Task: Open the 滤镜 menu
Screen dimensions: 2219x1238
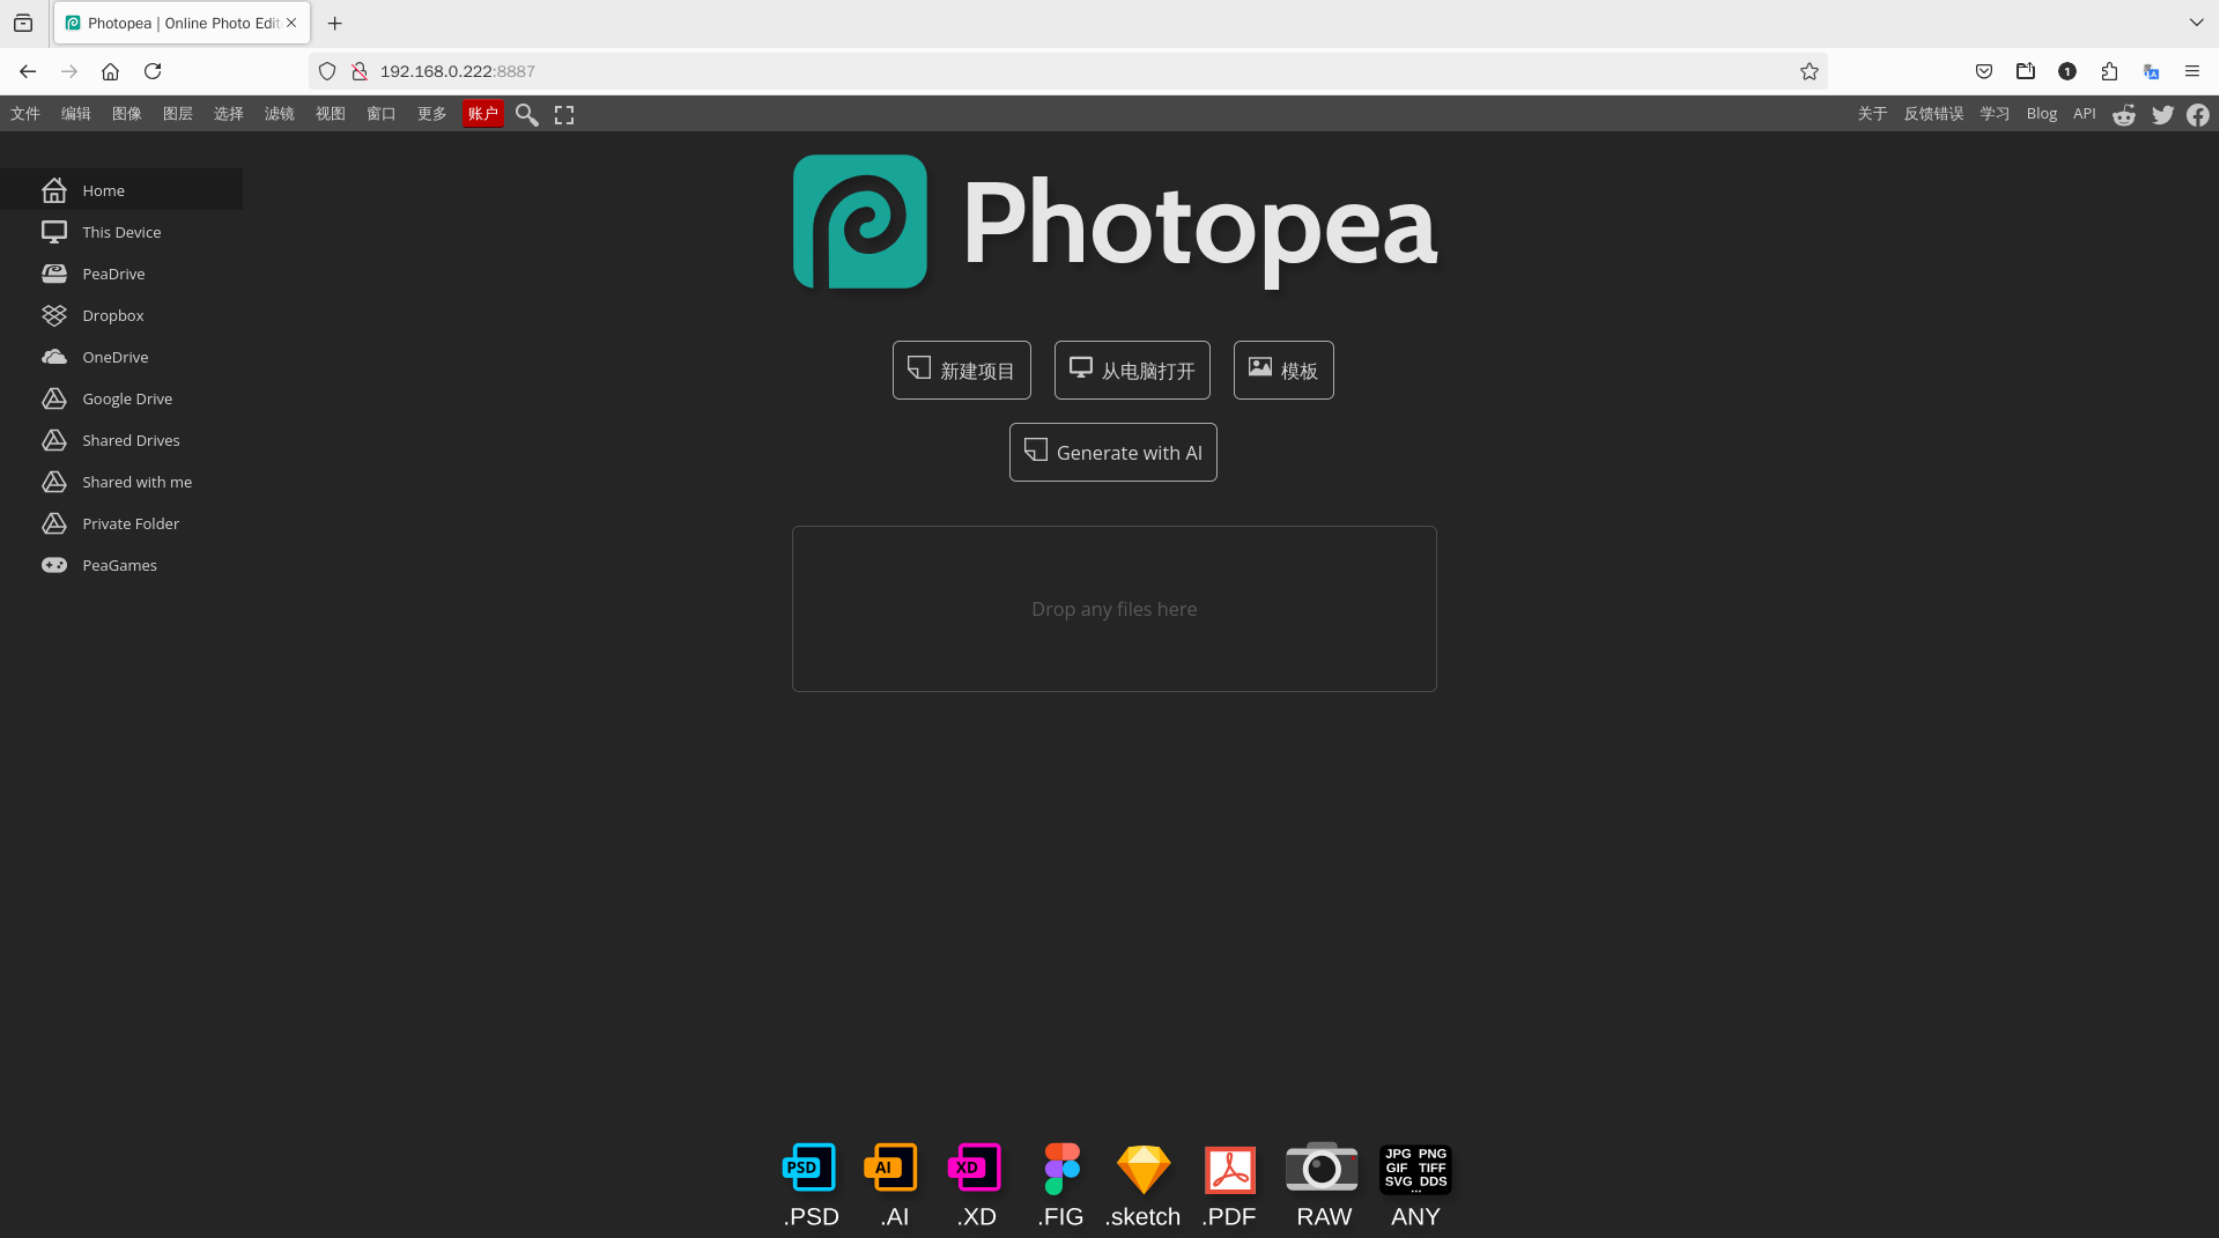Action: tap(279, 114)
